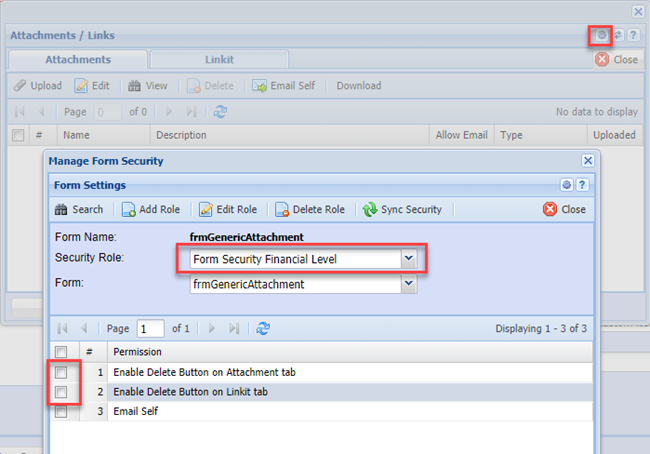Click the permissions page number field
The width and height of the screenshot is (650, 454).
coord(151,328)
